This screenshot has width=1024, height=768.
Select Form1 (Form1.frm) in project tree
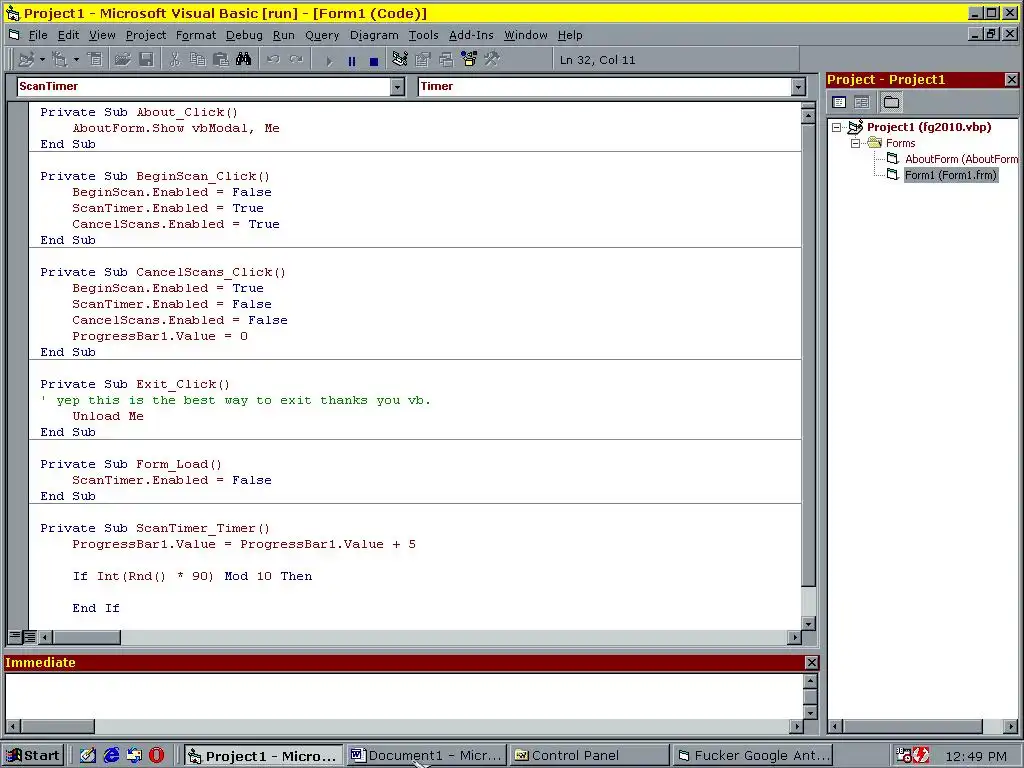(951, 175)
